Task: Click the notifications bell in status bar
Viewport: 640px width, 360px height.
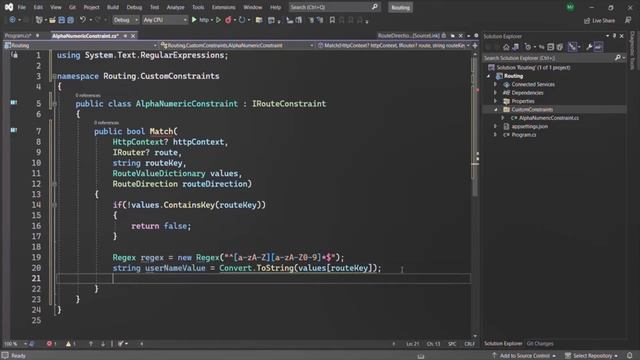Action: click(630, 356)
